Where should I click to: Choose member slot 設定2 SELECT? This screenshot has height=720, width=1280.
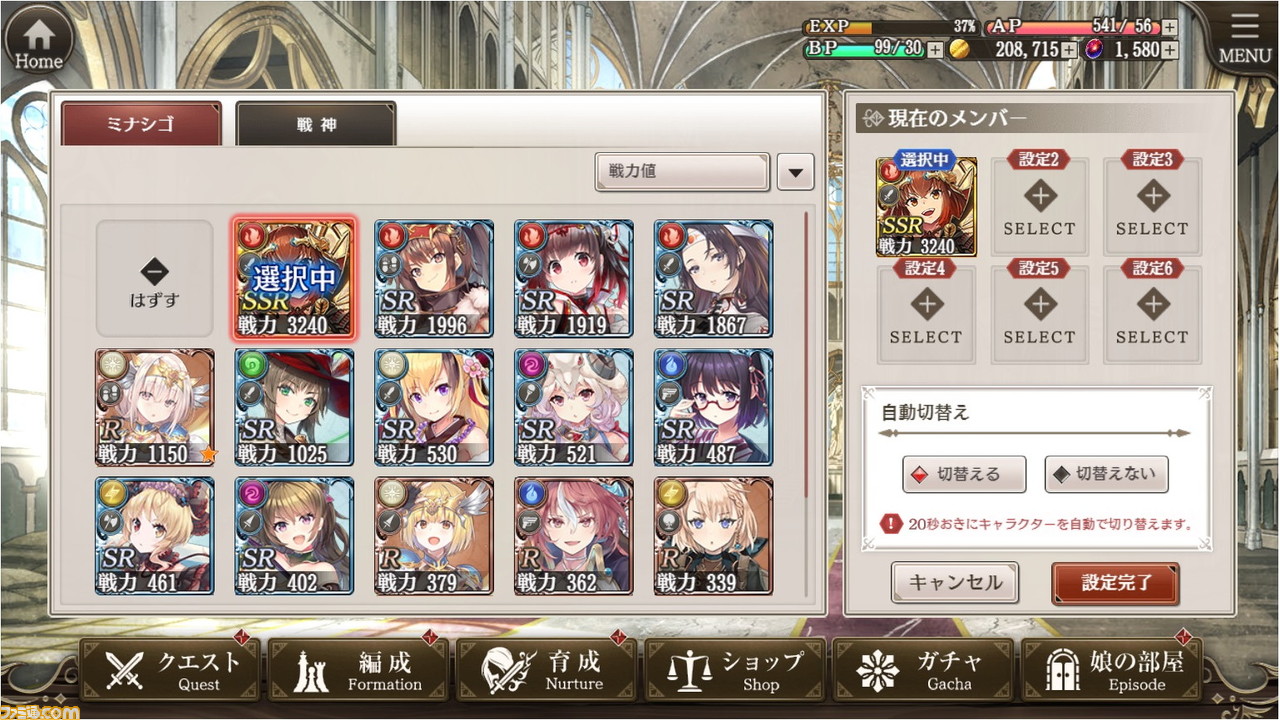pos(1039,204)
